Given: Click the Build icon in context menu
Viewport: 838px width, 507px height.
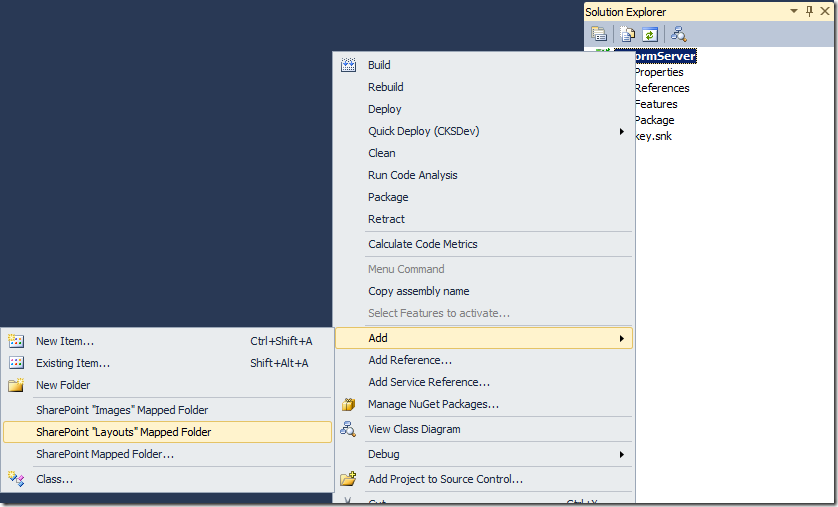Looking at the screenshot, I should click(349, 65).
